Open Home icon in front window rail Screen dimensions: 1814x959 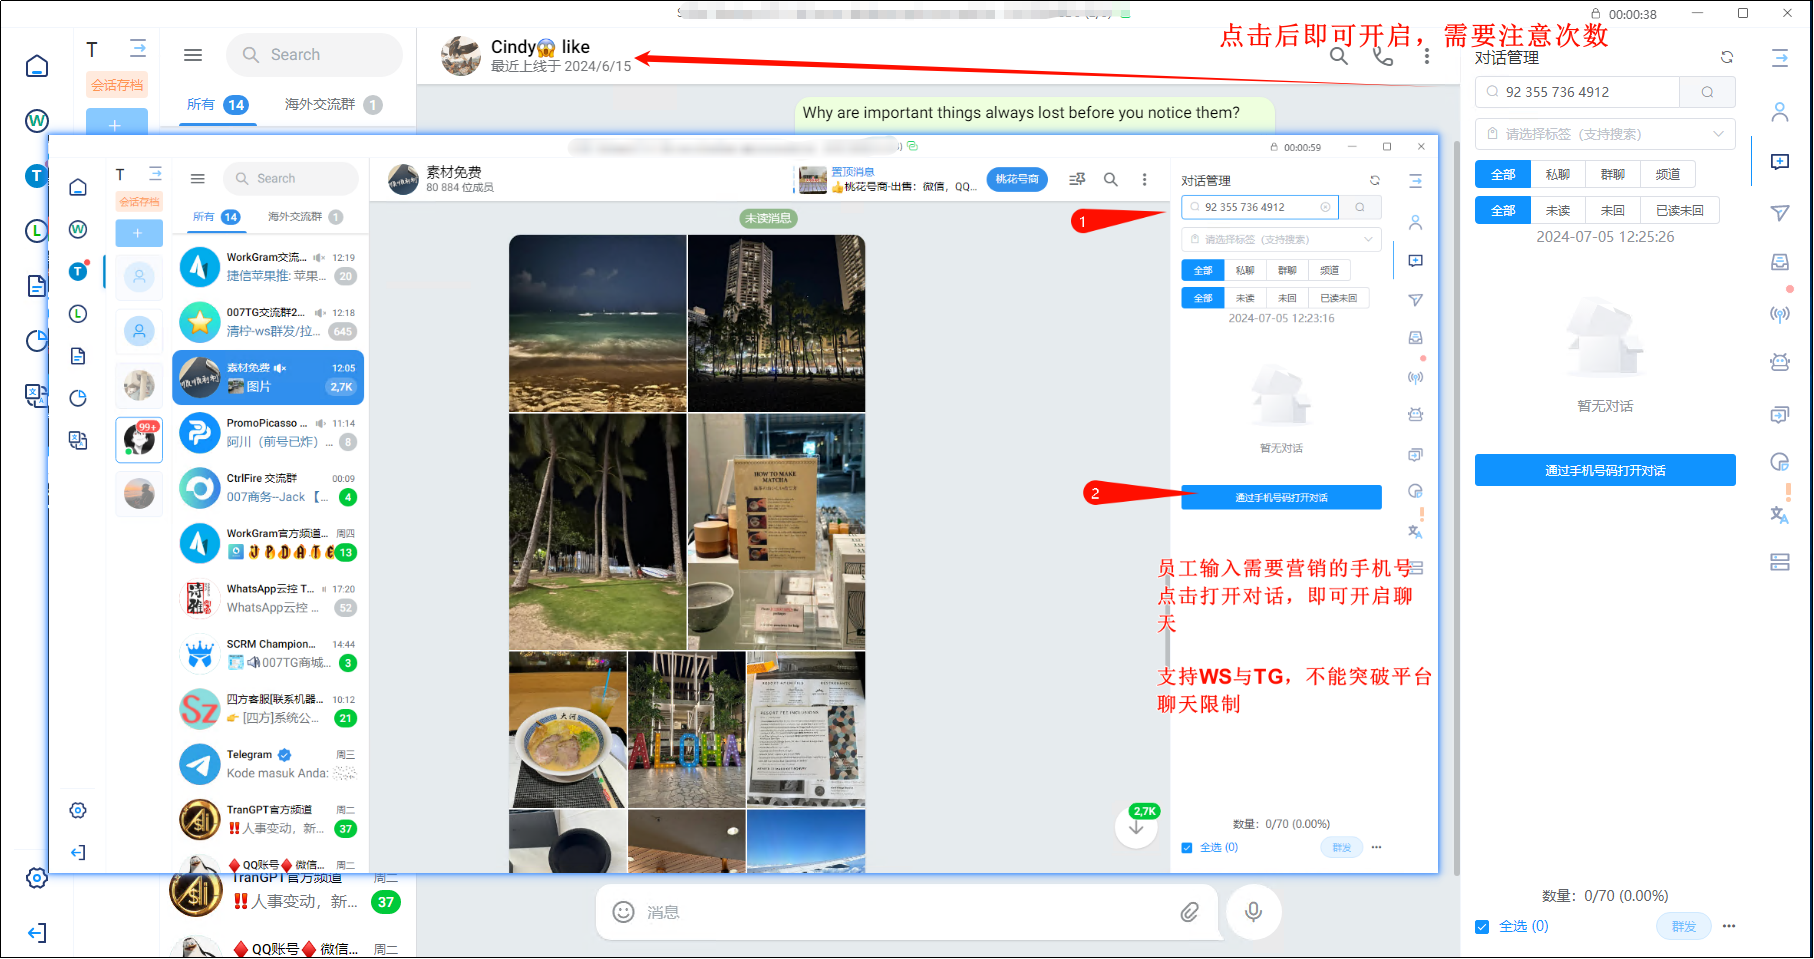78,187
